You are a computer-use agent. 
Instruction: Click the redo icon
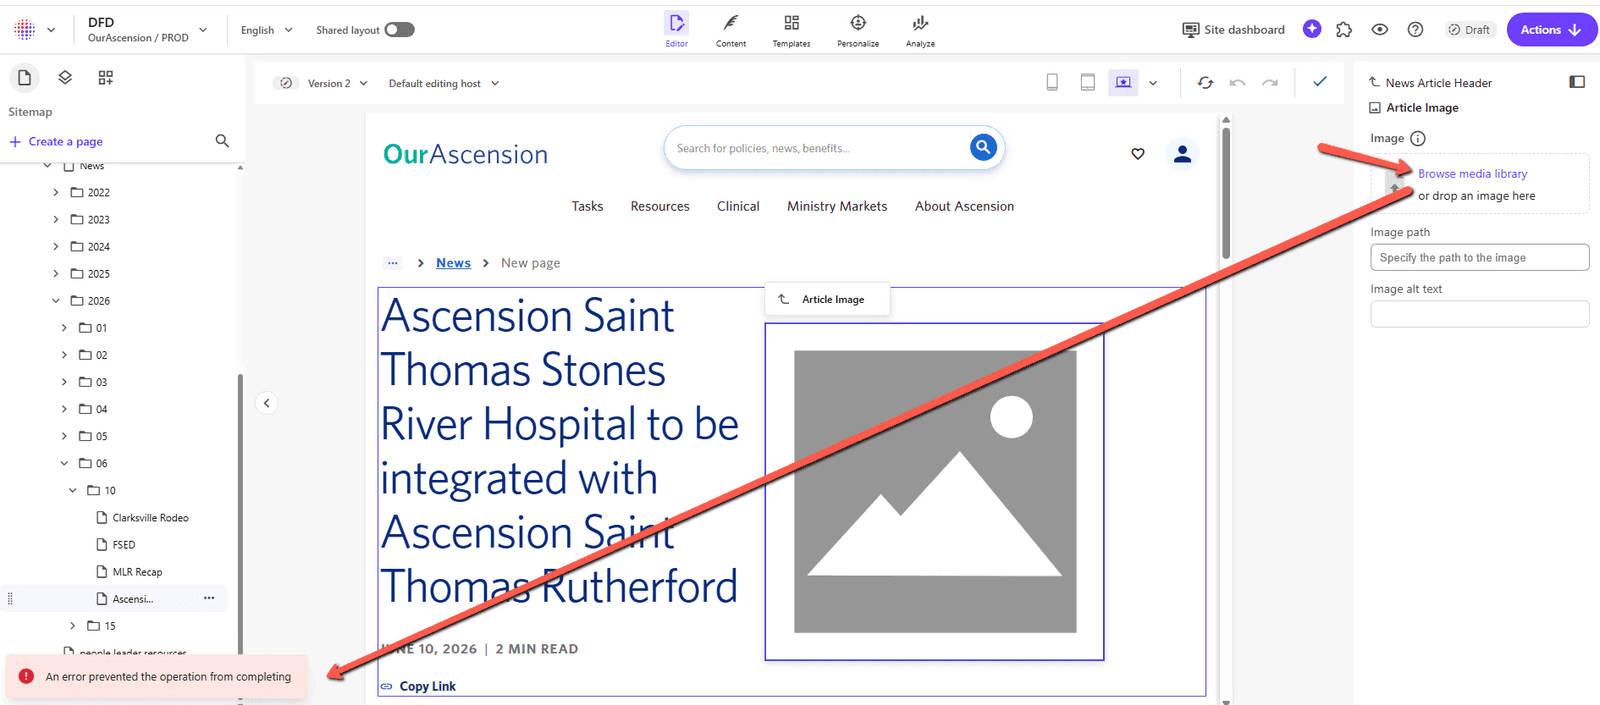(x=1270, y=83)
